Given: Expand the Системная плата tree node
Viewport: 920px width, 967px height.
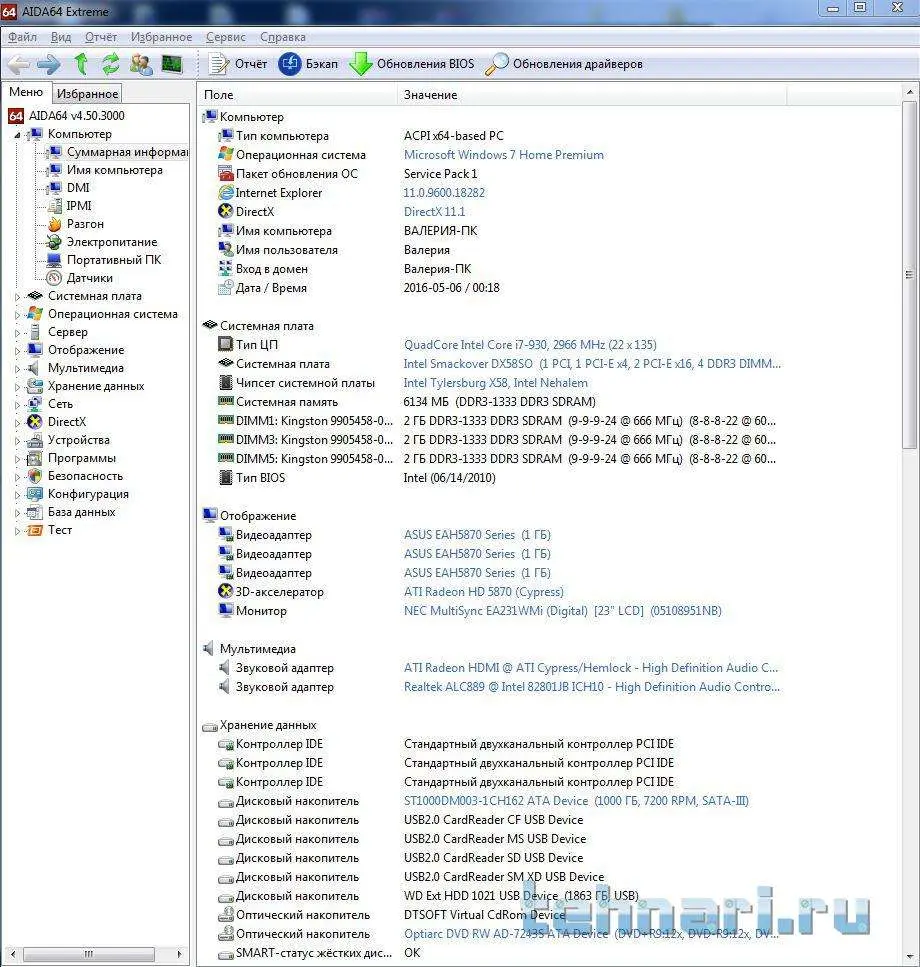Looking at the screenshot, I should [x=17, y=297].
